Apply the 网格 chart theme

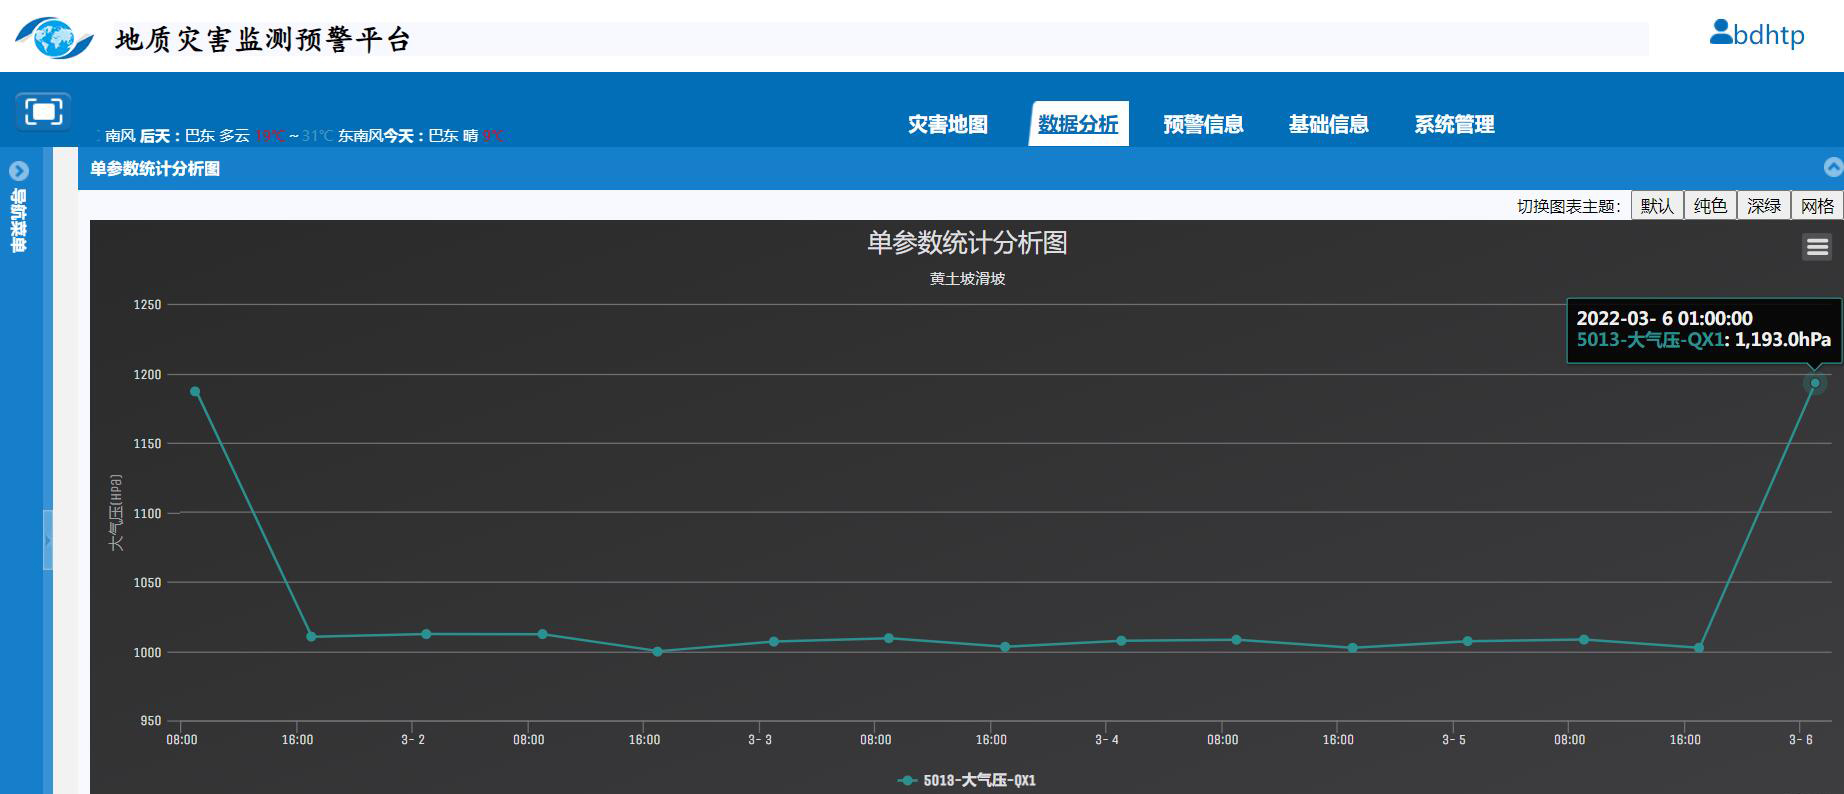tap(1817, 206)
